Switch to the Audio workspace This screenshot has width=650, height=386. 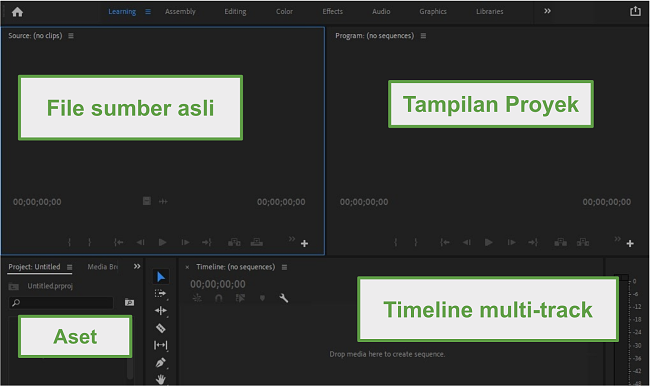(381, 12)
